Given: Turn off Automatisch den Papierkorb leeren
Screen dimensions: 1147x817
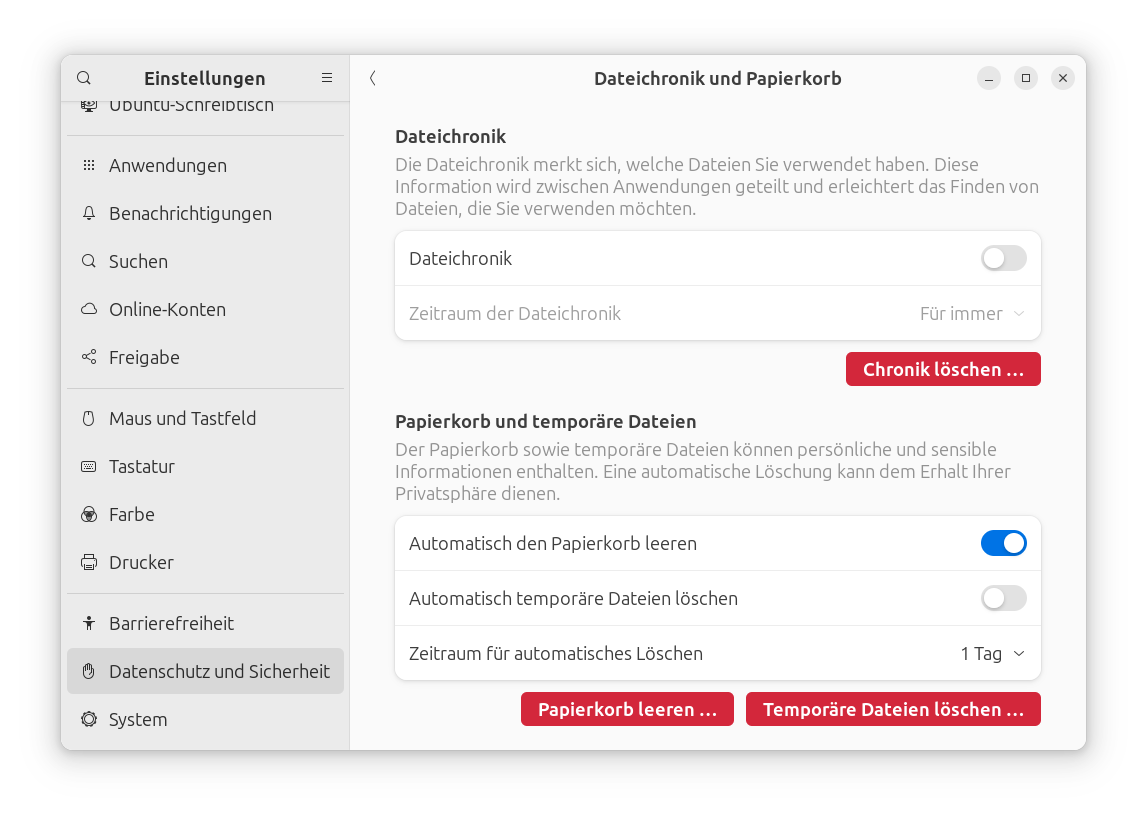Looking at the screenshot, I should pos(1003,543).
